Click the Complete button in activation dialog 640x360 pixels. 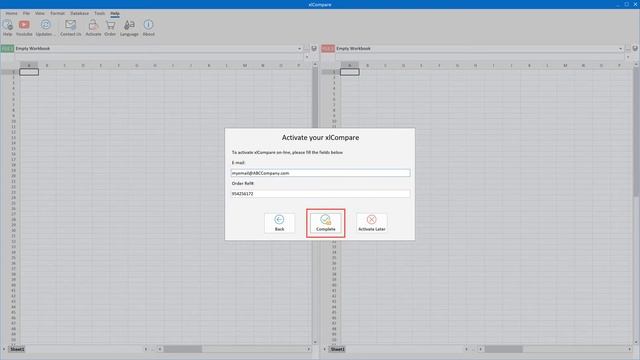coord(325,223)
